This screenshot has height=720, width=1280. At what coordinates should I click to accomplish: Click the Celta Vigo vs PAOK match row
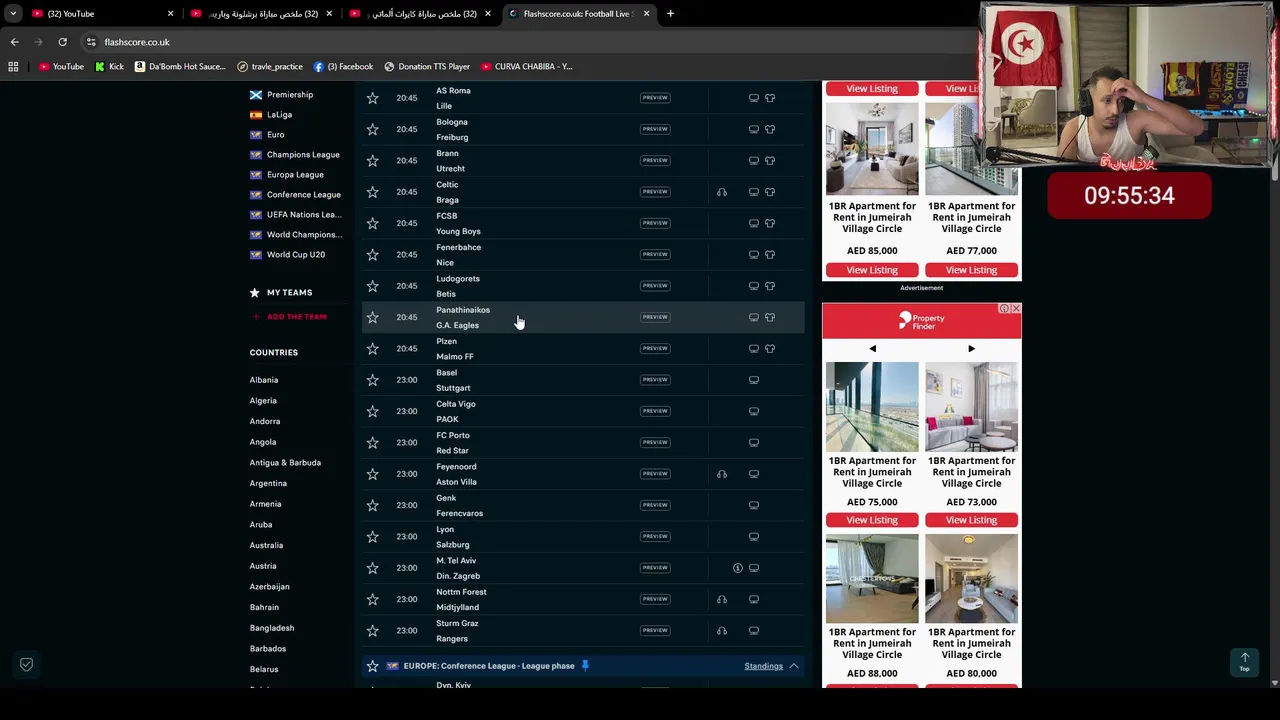coord(583,411)
